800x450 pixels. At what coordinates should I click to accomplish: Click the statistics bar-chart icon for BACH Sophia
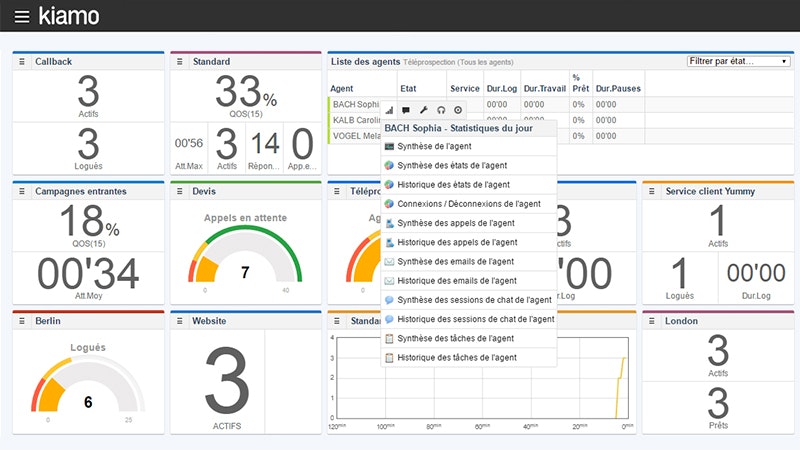coord(389,110)
